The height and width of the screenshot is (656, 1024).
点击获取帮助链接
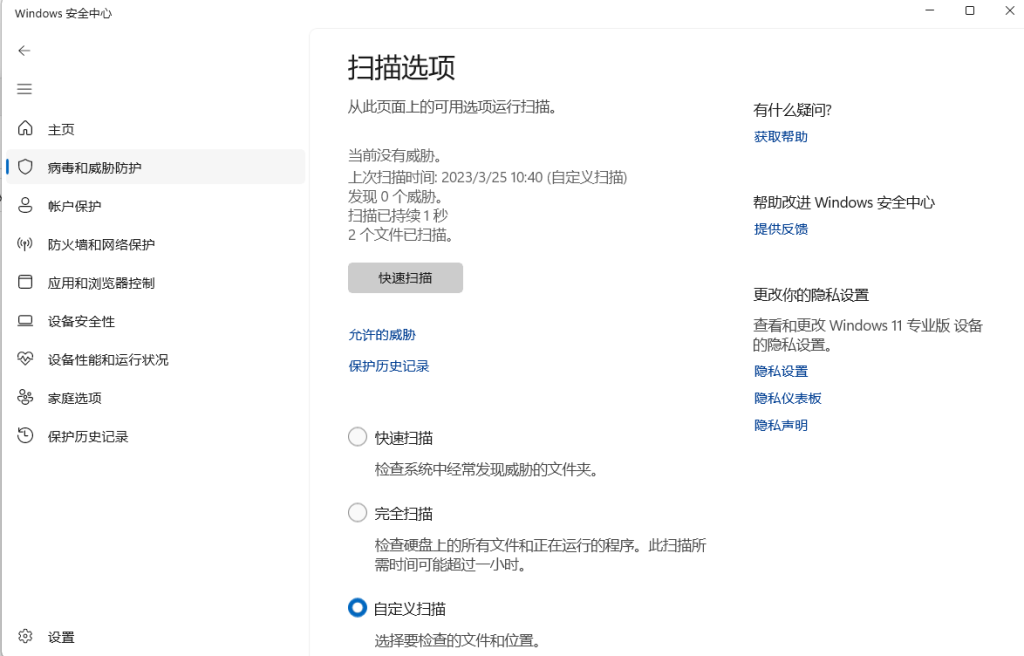pos(779,136)
